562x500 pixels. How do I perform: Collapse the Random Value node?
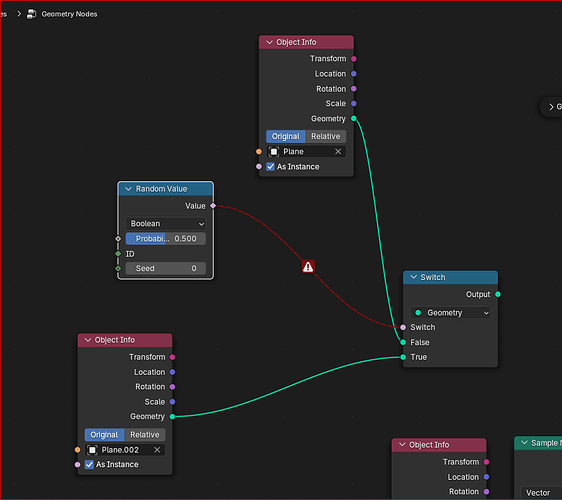click(x=128, y=189)
